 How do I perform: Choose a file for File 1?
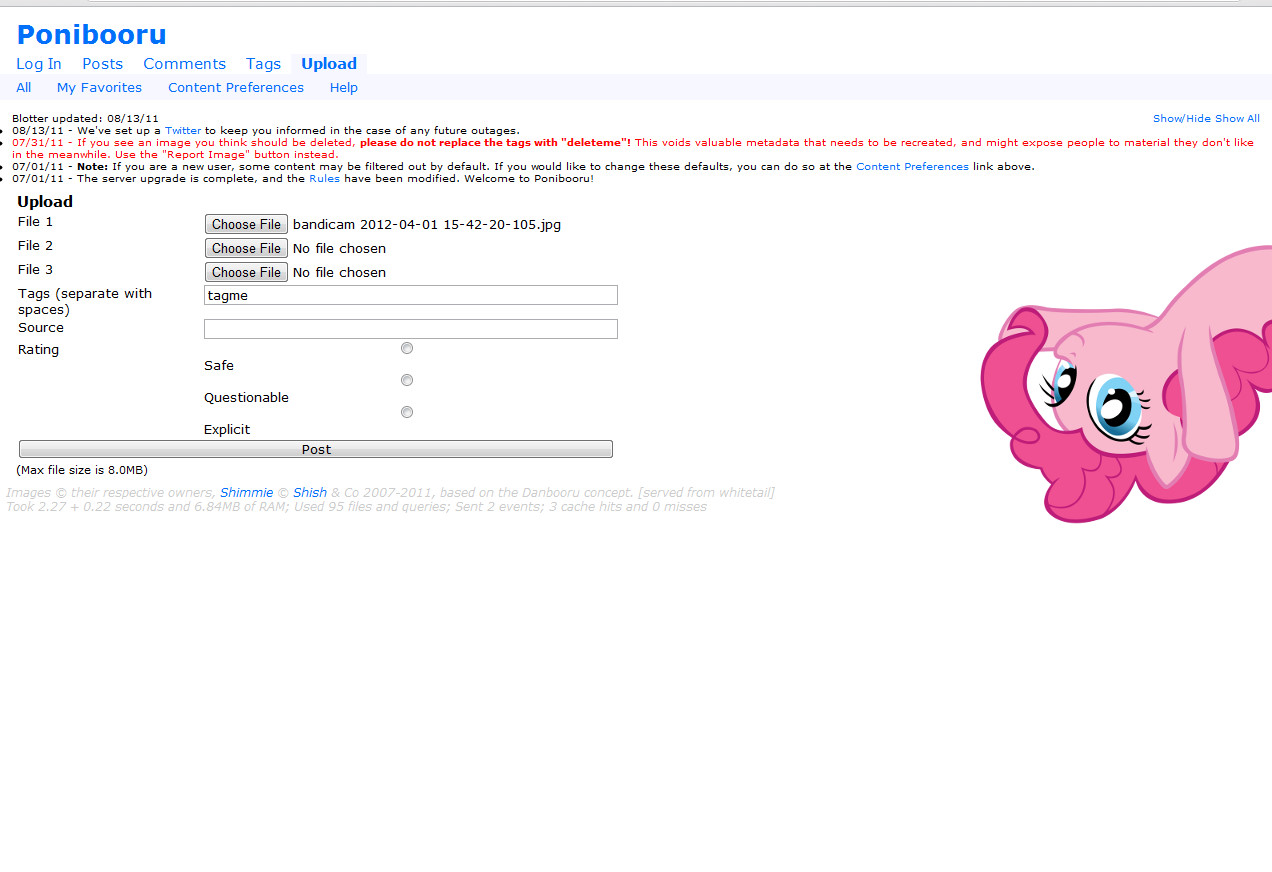[x=246, y=224]
